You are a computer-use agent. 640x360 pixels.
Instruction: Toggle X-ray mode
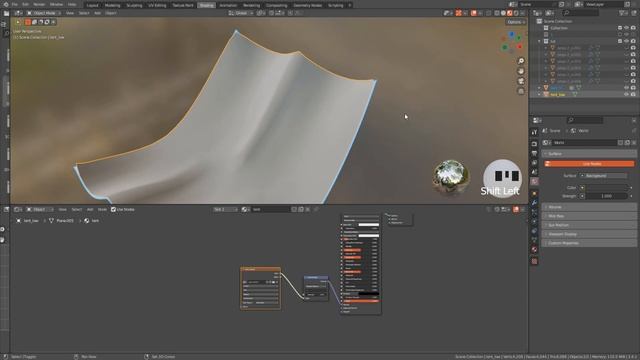tap(489, 13)
